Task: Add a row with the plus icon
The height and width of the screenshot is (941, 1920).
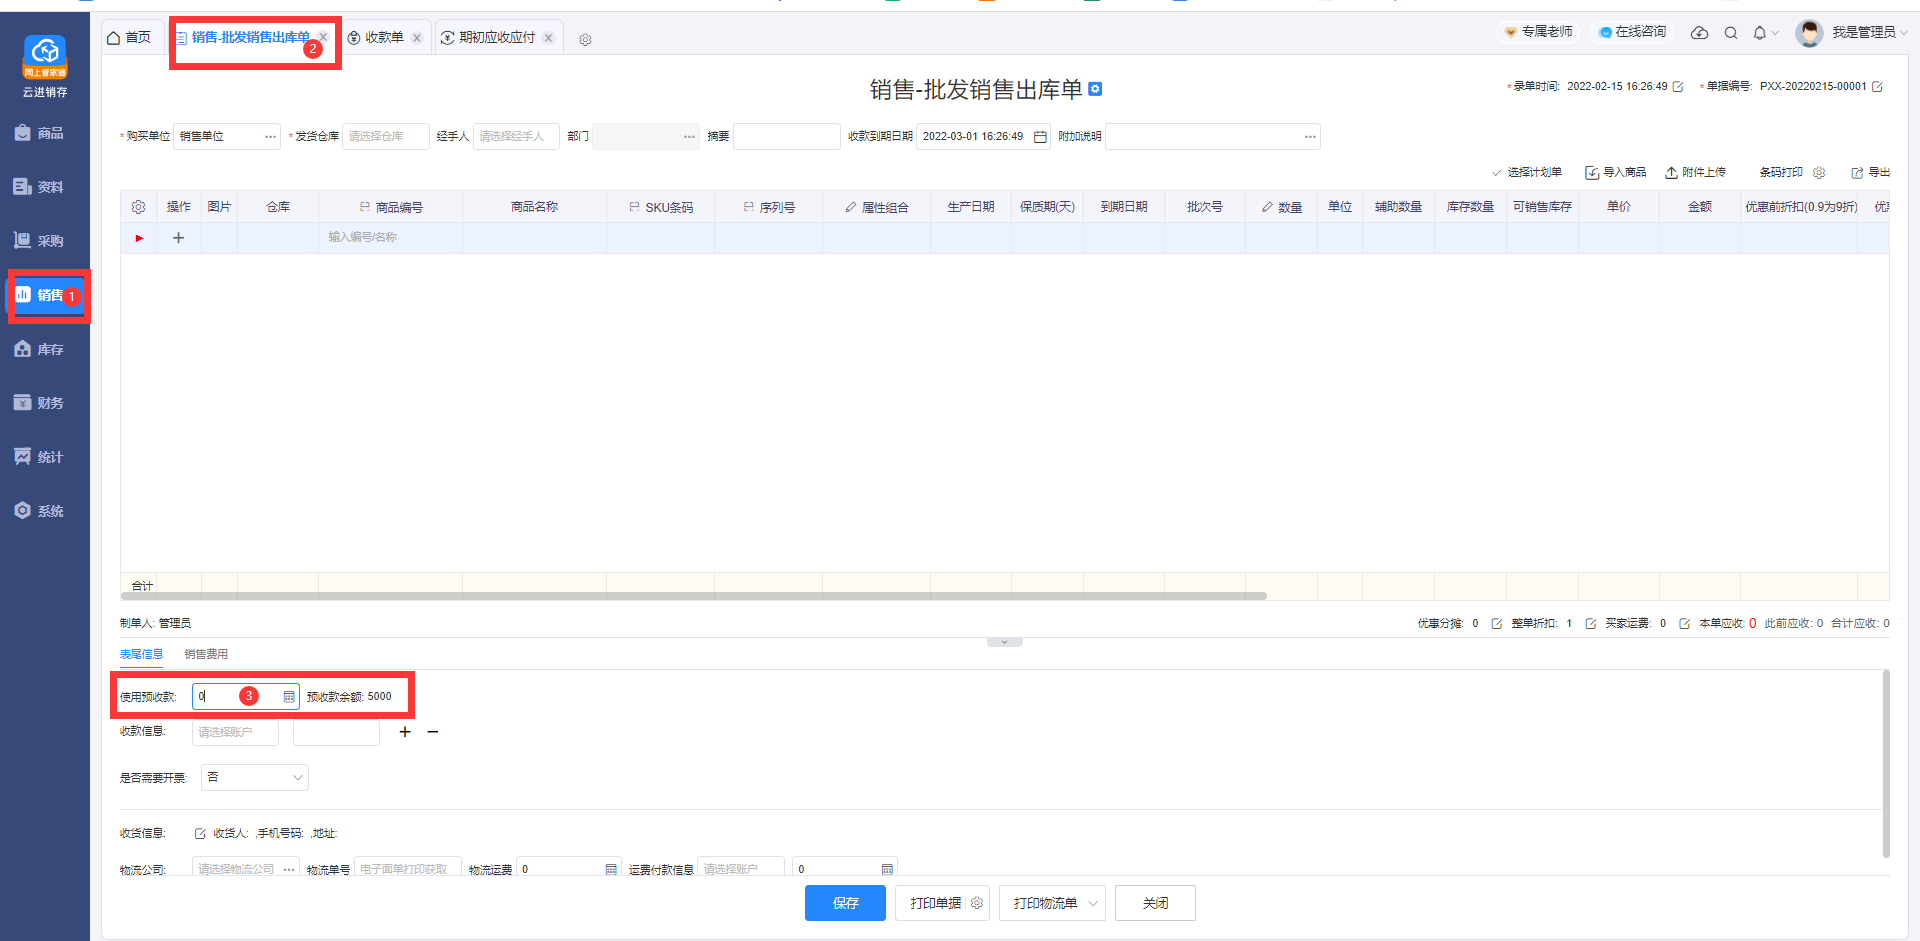Action: pos(178,238)
